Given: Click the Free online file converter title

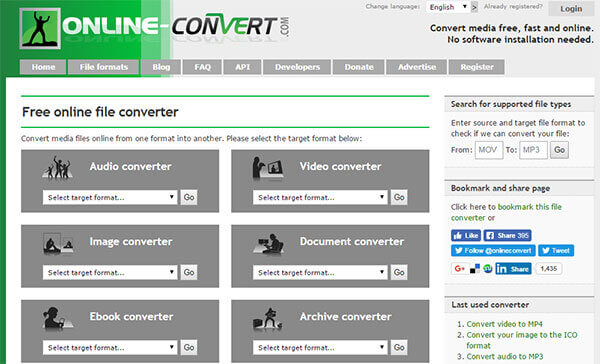Looking at the screenshot, I should pos(100,112).
